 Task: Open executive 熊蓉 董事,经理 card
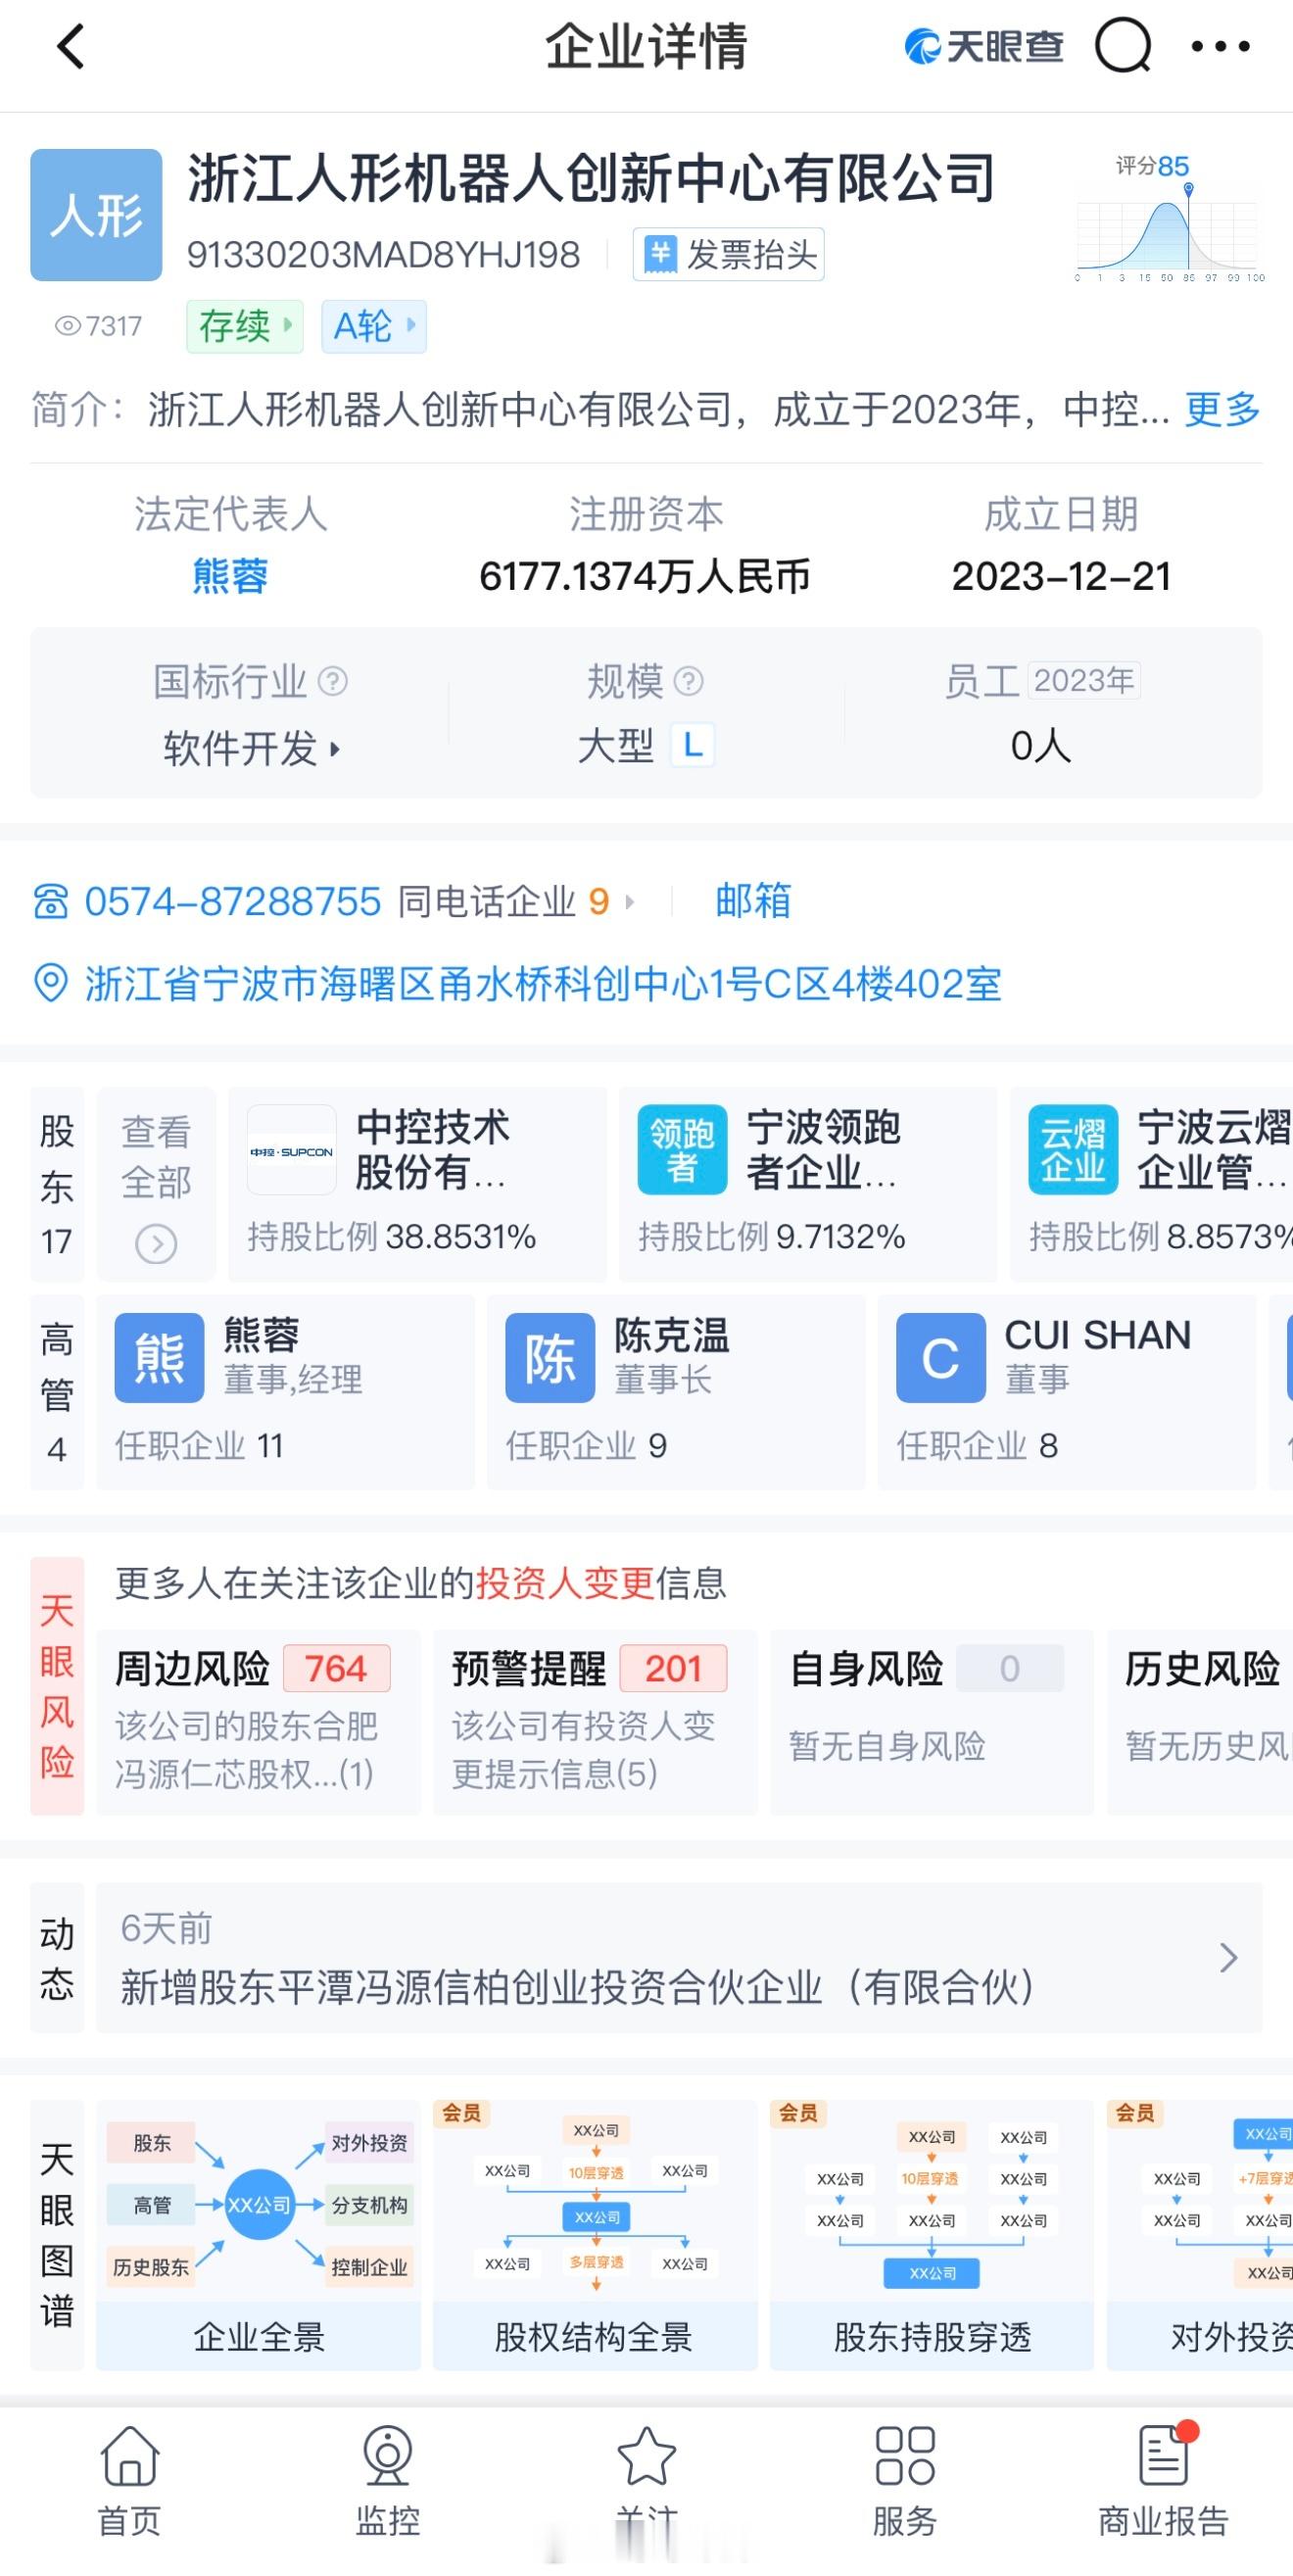tap(286, 1392)
